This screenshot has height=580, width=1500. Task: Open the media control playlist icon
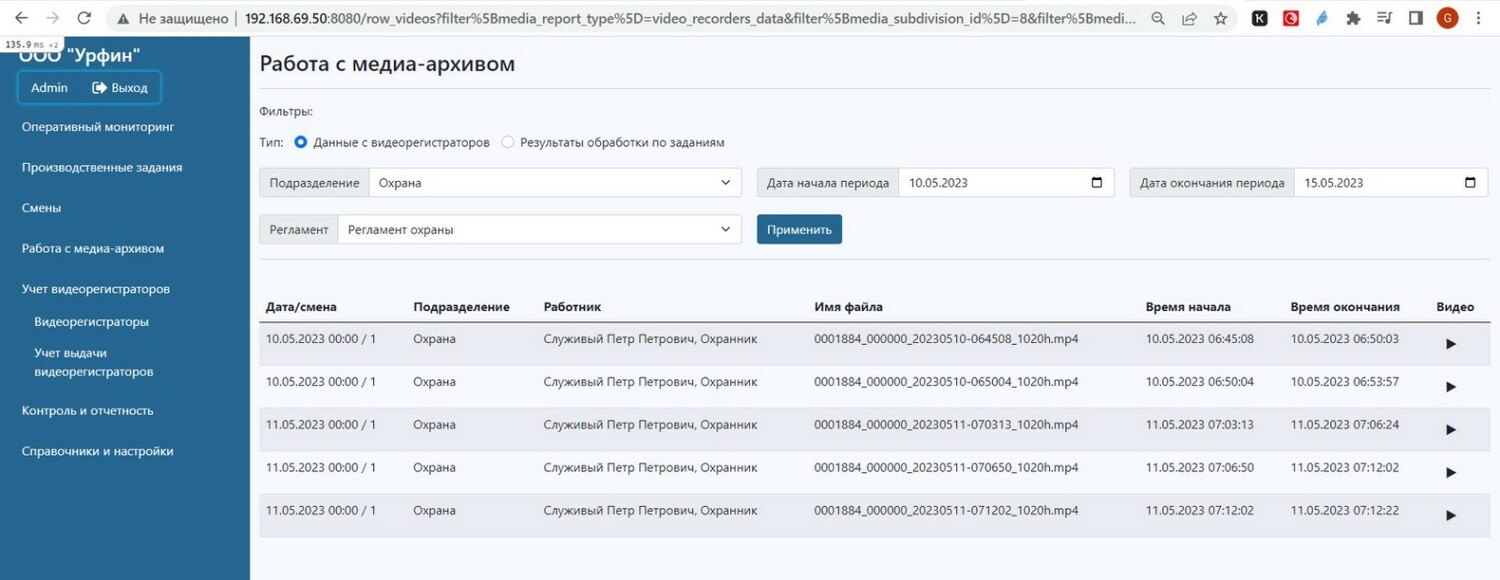1384,18
